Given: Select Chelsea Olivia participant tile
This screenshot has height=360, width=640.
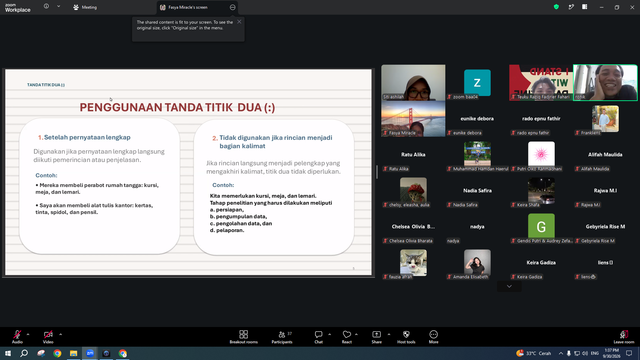Looking at the screenshot, I should coord(413,226).
